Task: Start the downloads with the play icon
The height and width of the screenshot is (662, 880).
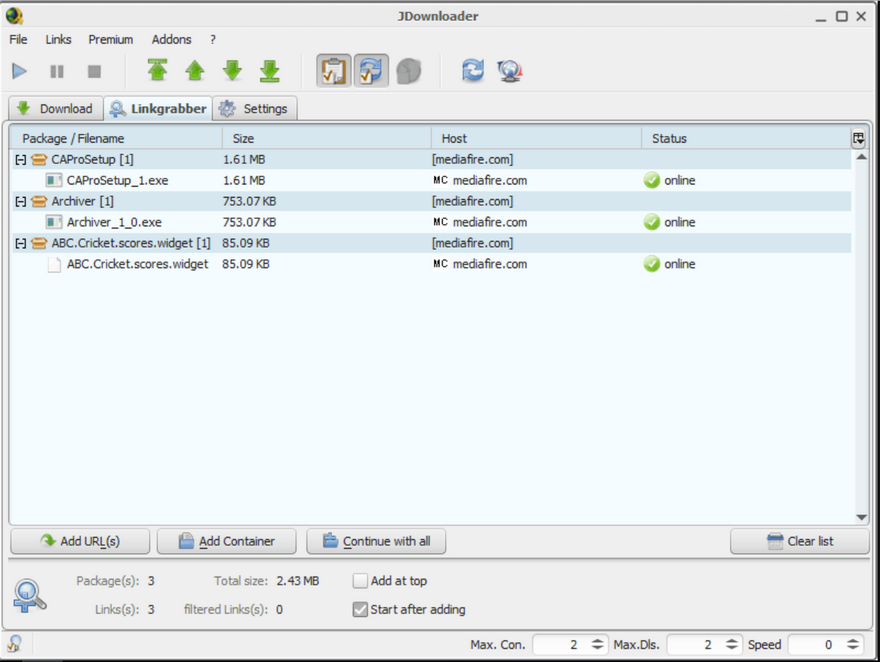Action: click(18, 71)
